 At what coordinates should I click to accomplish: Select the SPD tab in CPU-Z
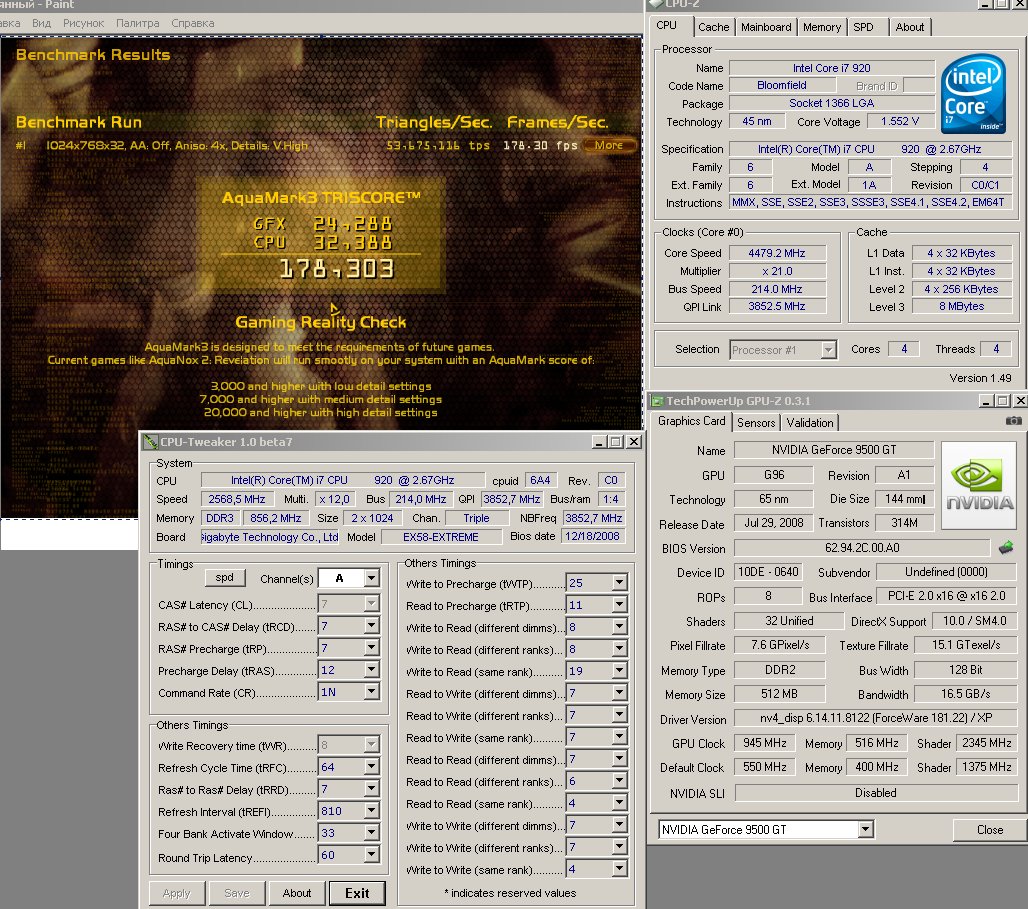(x=863, y=27)
